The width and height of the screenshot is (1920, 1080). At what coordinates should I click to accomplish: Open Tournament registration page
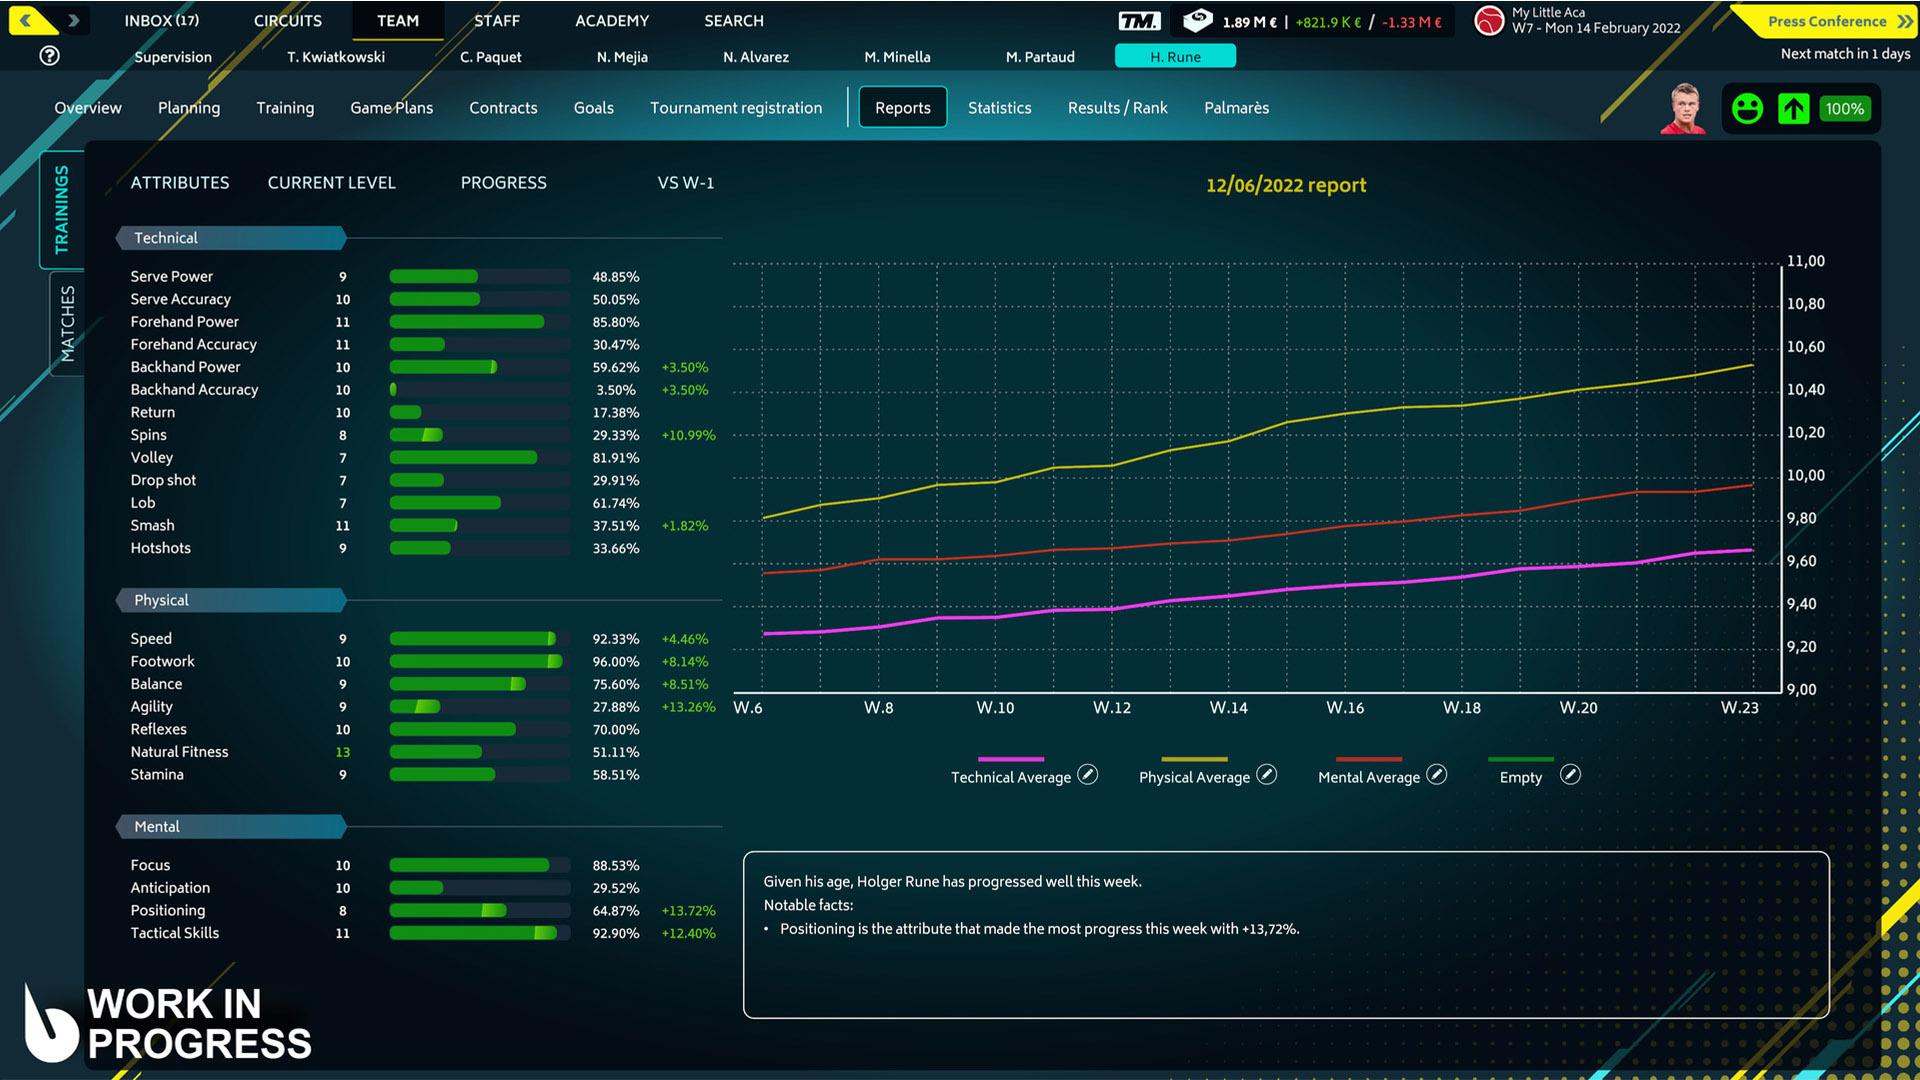tap(736, 108)
